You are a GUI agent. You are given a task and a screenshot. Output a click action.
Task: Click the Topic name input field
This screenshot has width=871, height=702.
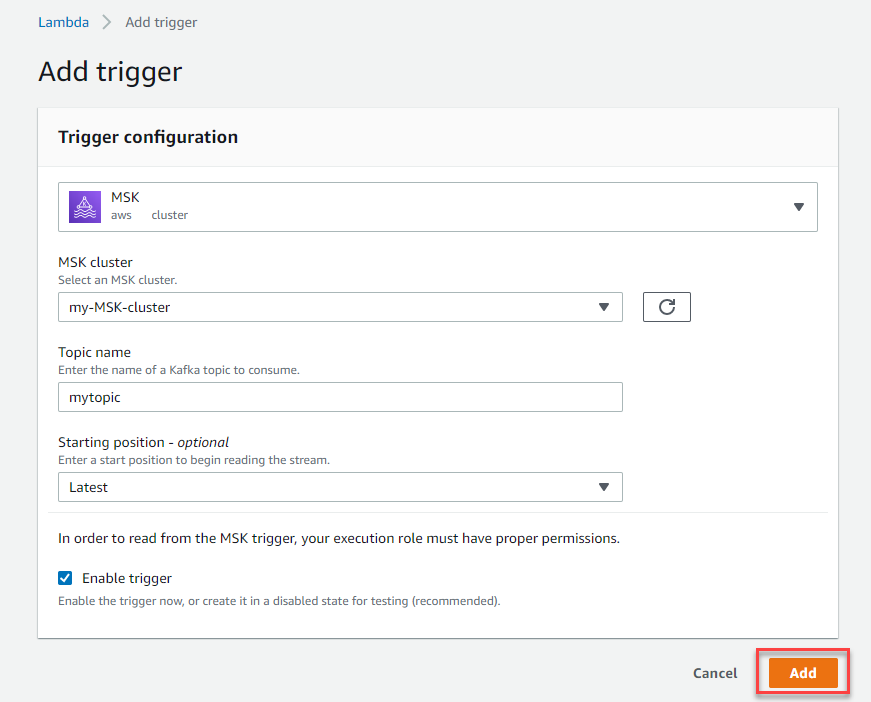[340, 397]
